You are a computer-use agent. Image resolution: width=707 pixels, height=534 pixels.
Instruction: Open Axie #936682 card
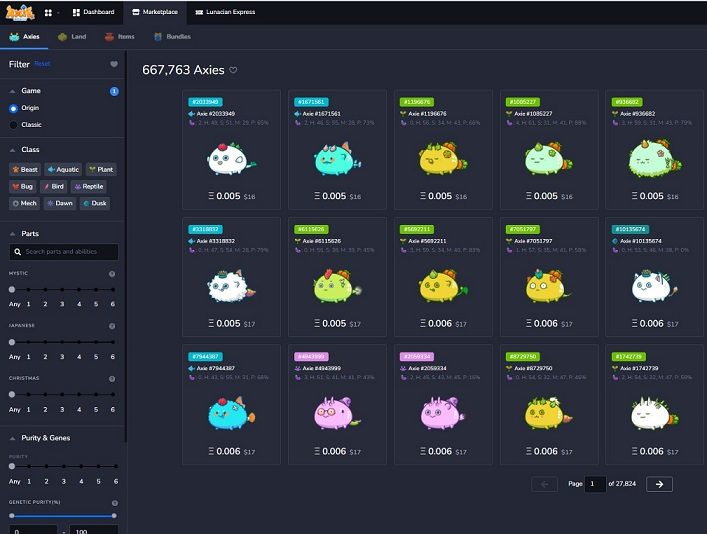point(654,150)
